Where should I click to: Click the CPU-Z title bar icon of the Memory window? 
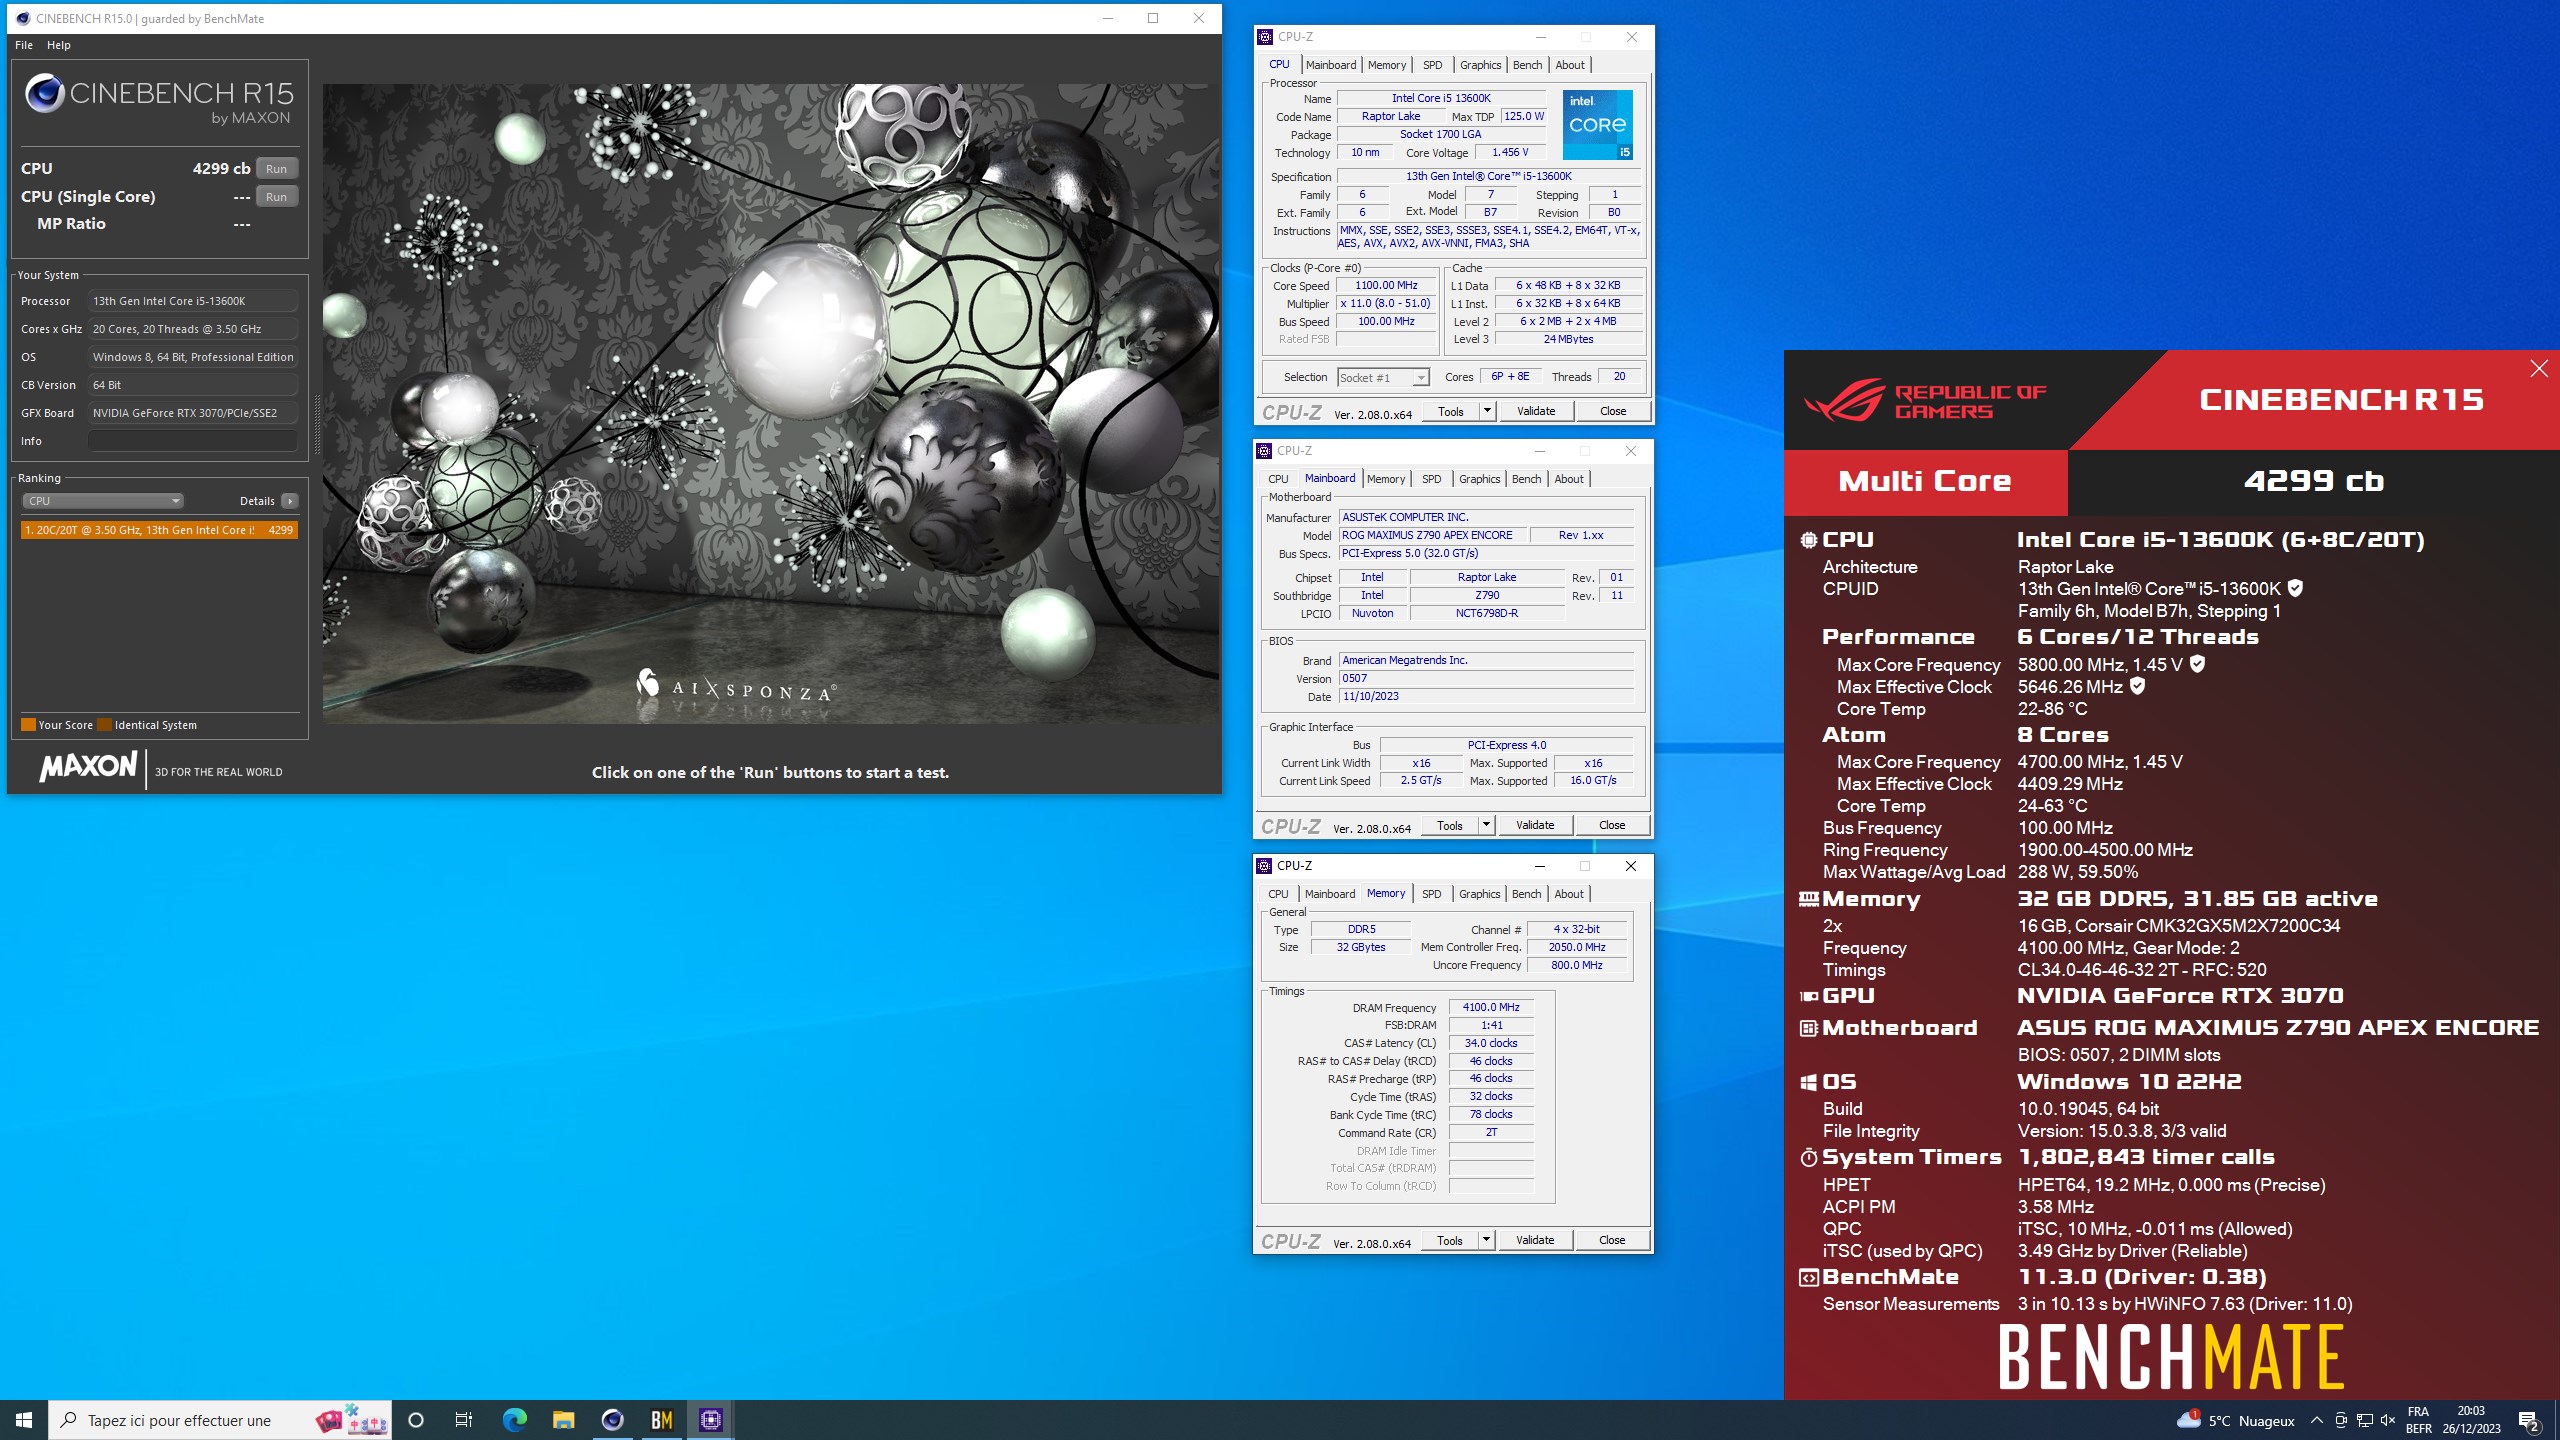click(x=1264, y=866)
